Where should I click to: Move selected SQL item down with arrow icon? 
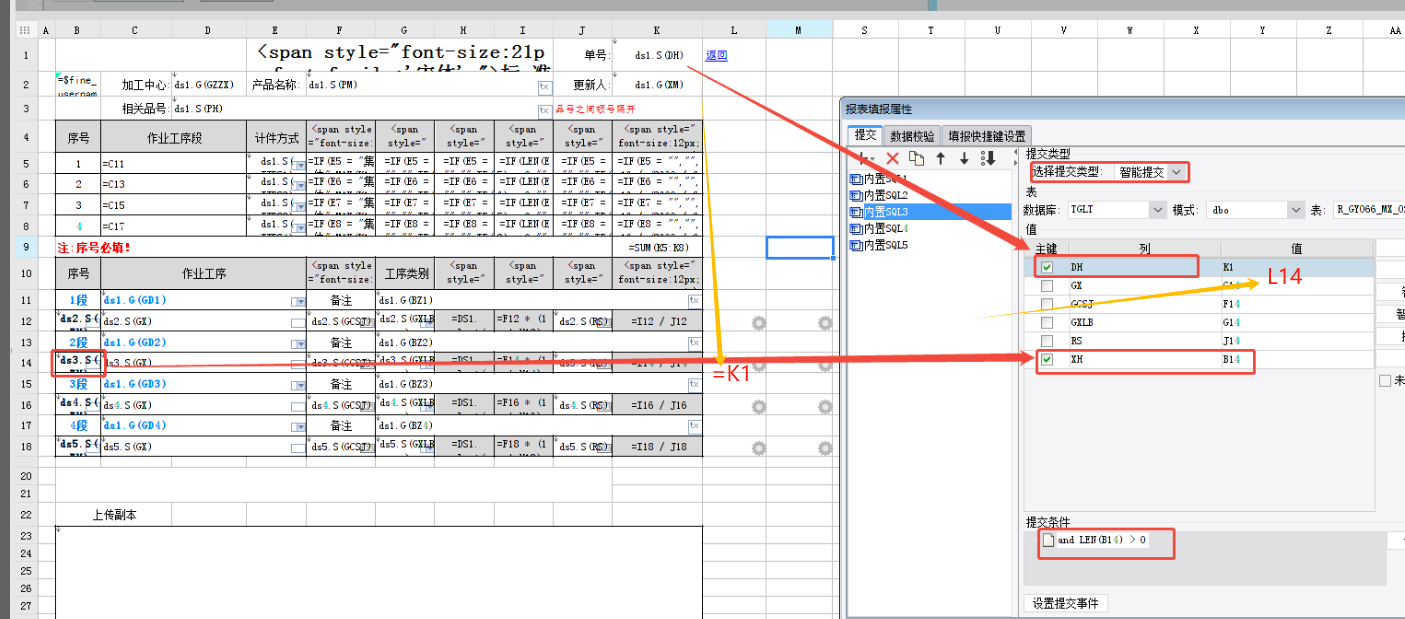[x=964, y=158]
